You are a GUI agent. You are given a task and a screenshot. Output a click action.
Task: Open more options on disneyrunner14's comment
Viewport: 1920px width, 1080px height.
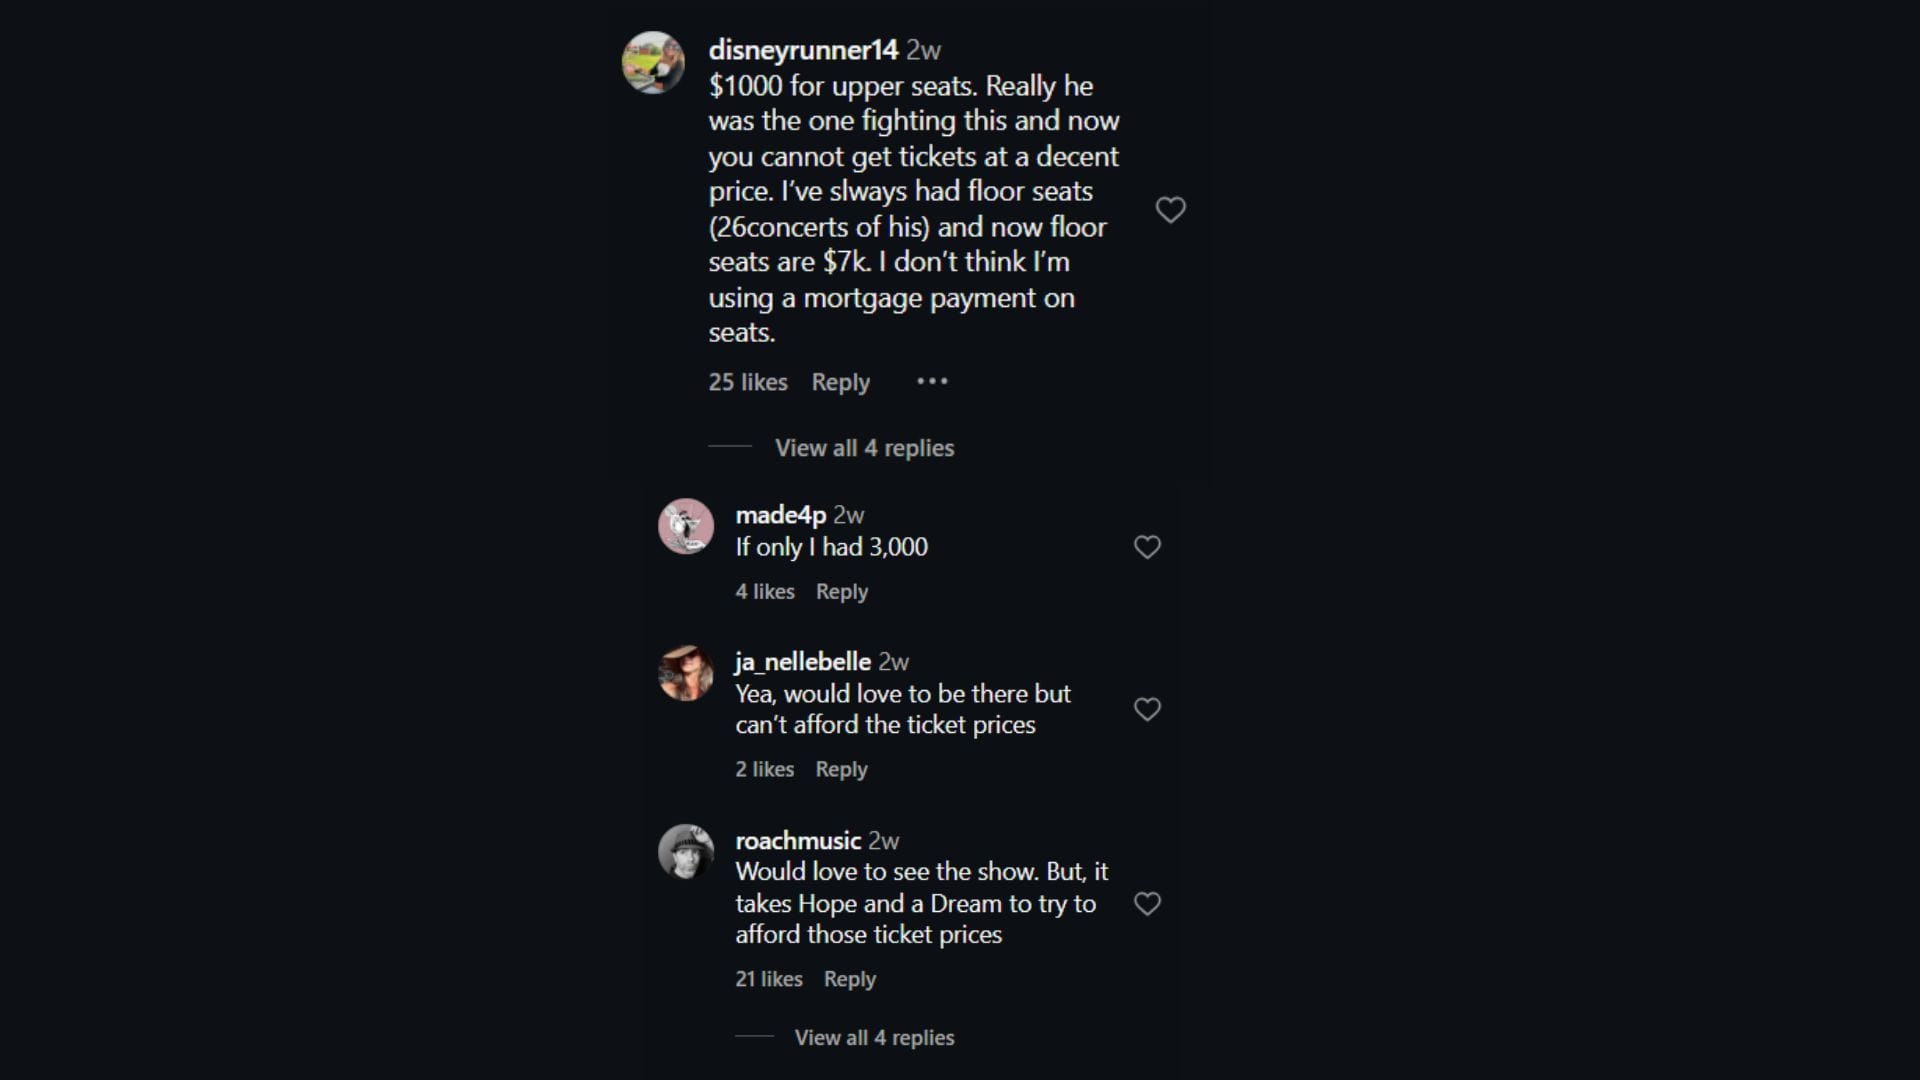932,381
